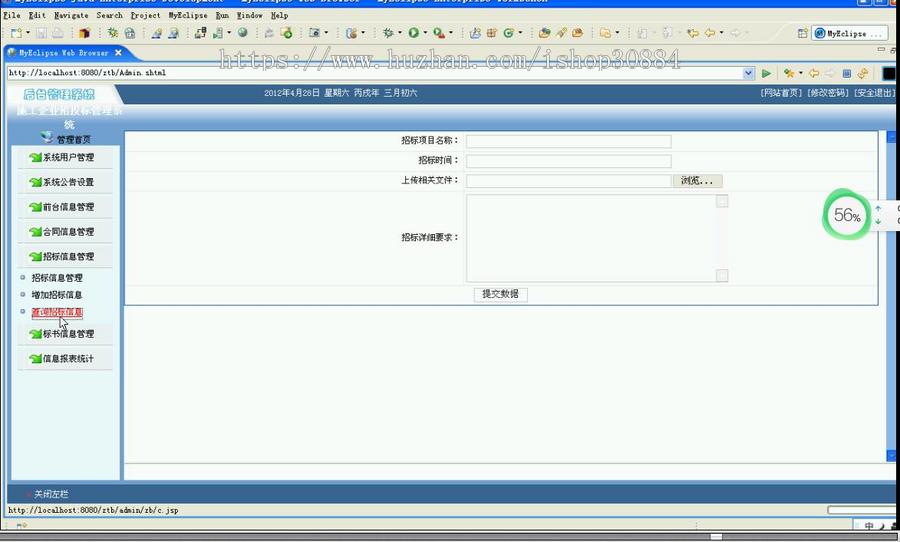
Task: Click the Debug bug toolbar icon
Action: click(387, 33)
